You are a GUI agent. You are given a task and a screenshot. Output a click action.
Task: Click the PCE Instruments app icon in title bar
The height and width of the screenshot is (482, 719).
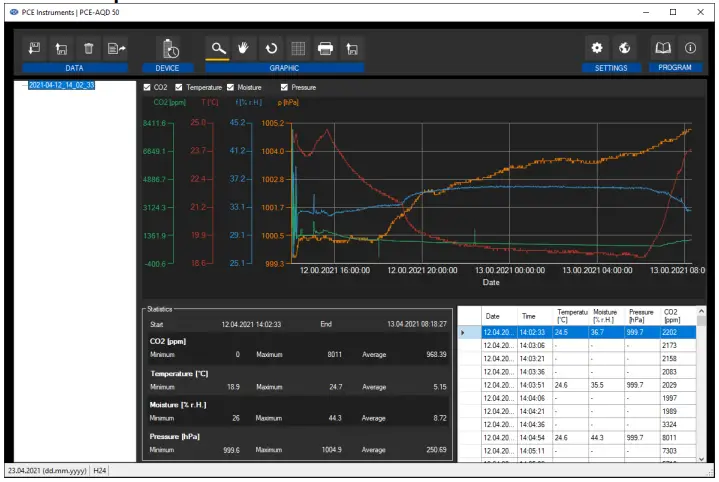14,12
